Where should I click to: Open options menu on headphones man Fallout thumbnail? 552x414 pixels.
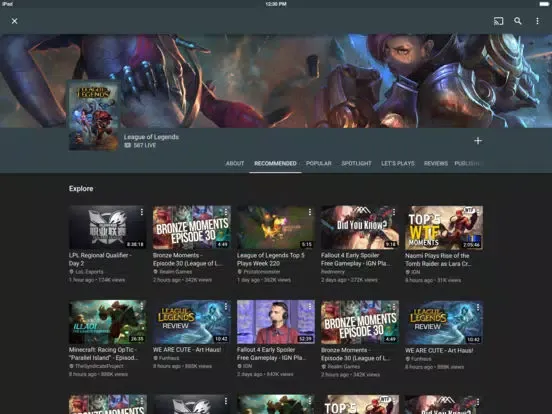click(310, 307)
